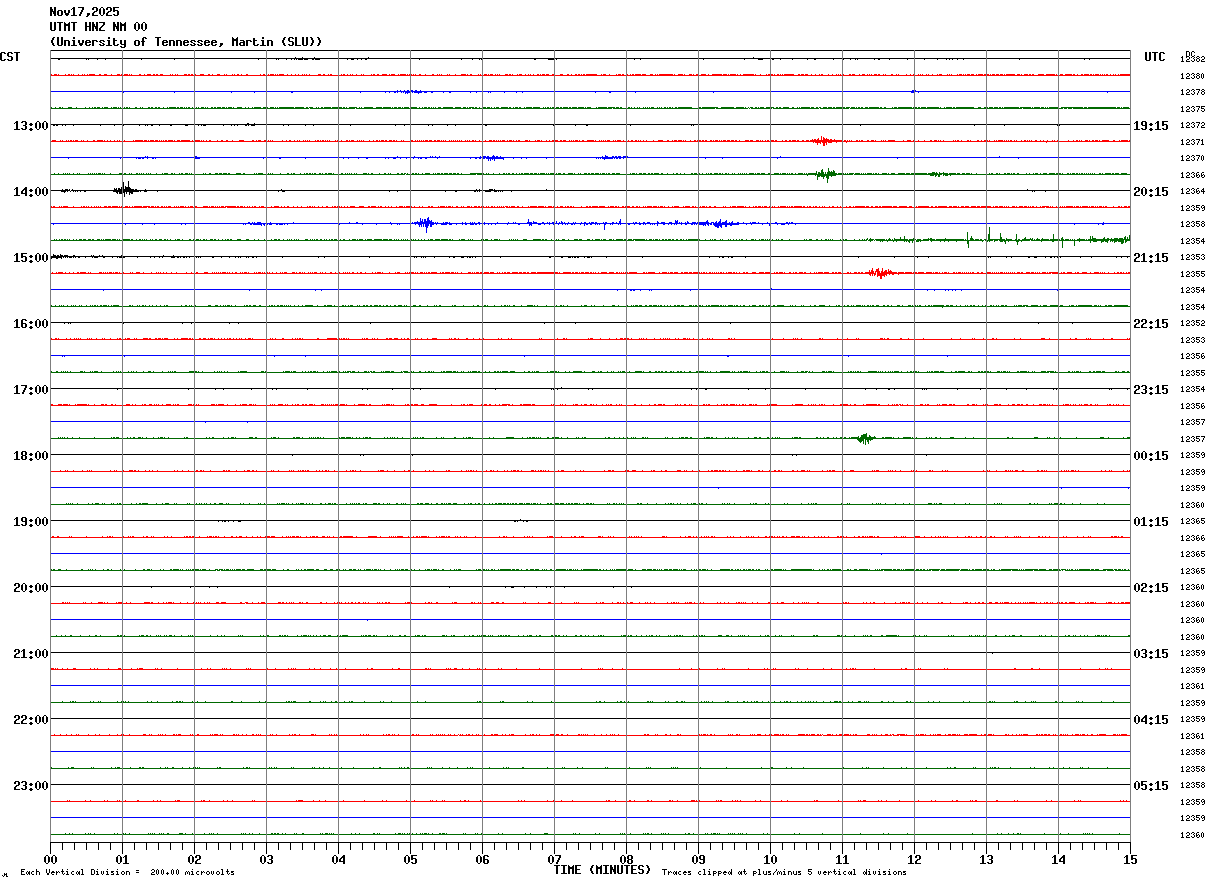Select the 20:00 CST row label
This screenshot has height=886, width=1210.
30,588
